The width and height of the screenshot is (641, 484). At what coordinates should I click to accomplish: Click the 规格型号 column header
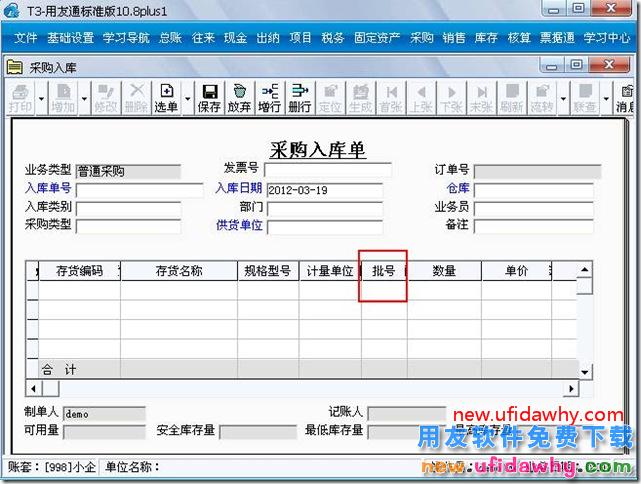[268, 271]
